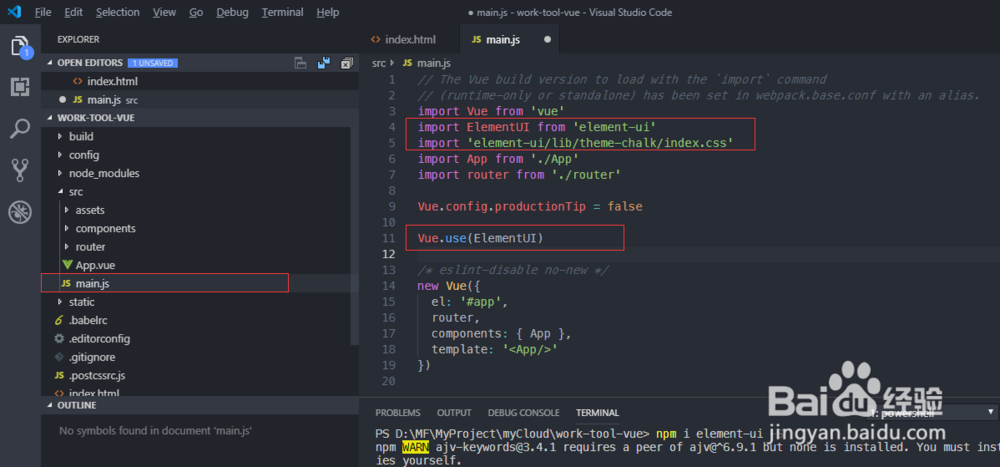This screenshot has width=1000, height=467.
Task: Click the src breadcrumb above the editor
Action: point(379,63)
